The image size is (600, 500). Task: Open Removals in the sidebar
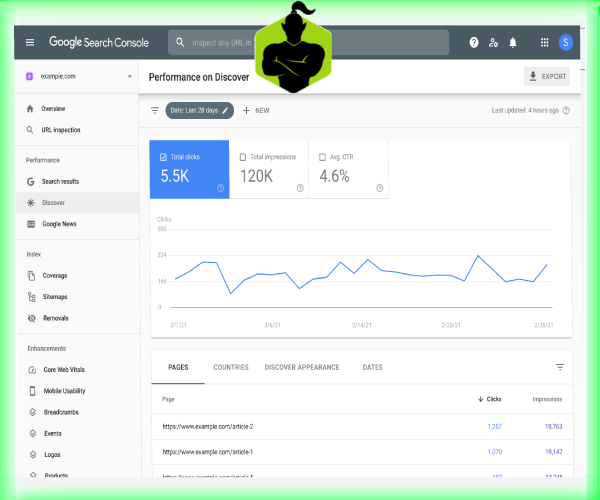(55, 318)
